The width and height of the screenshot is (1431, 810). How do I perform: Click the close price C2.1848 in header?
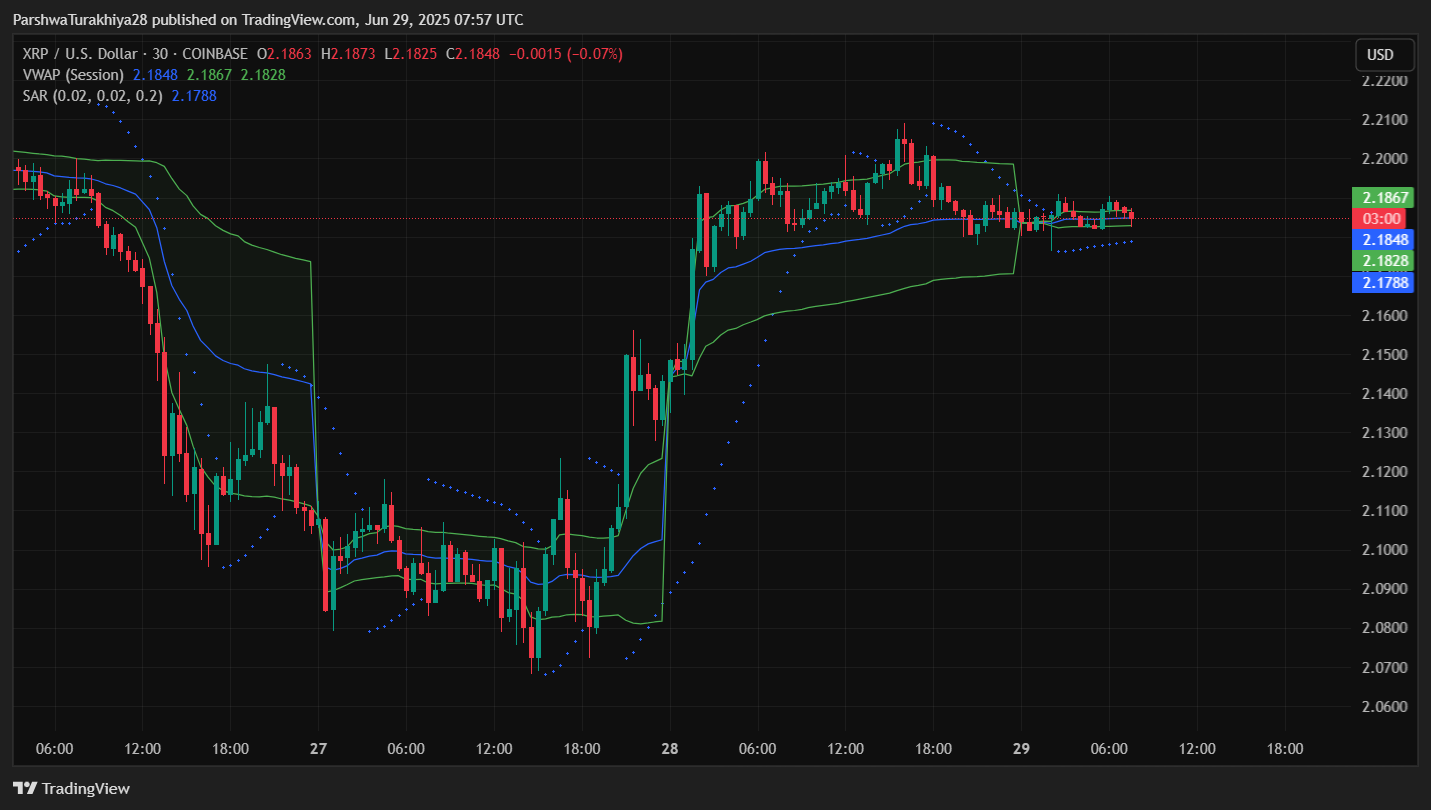click(472, 53)
